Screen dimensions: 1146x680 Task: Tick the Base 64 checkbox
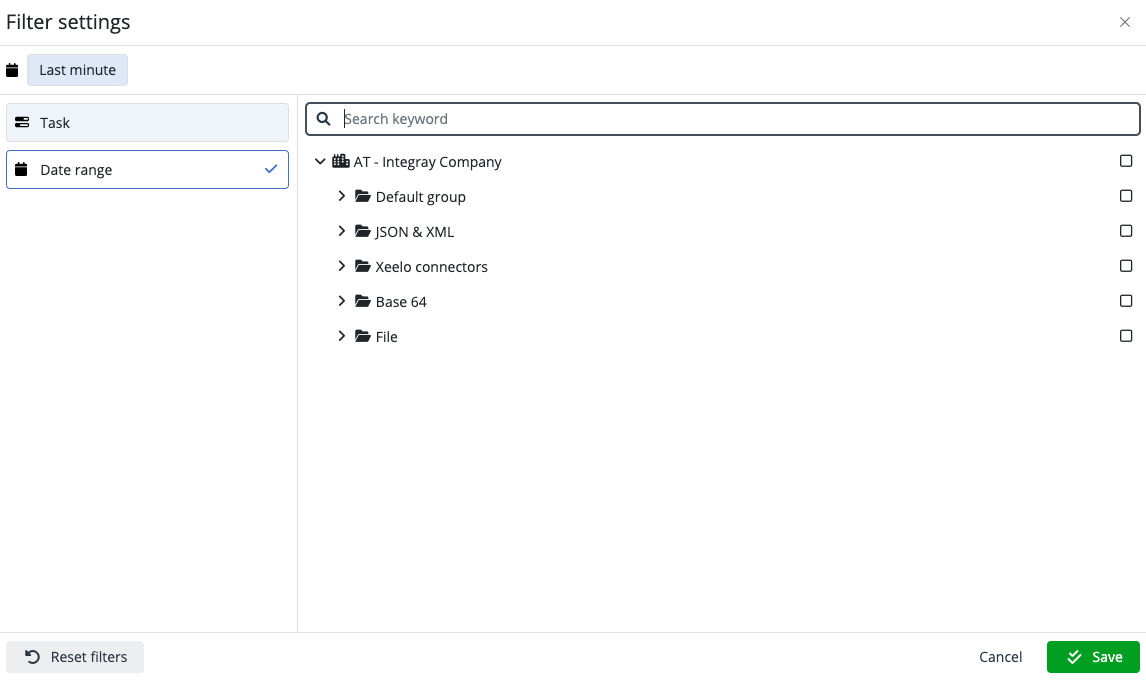1126,300
